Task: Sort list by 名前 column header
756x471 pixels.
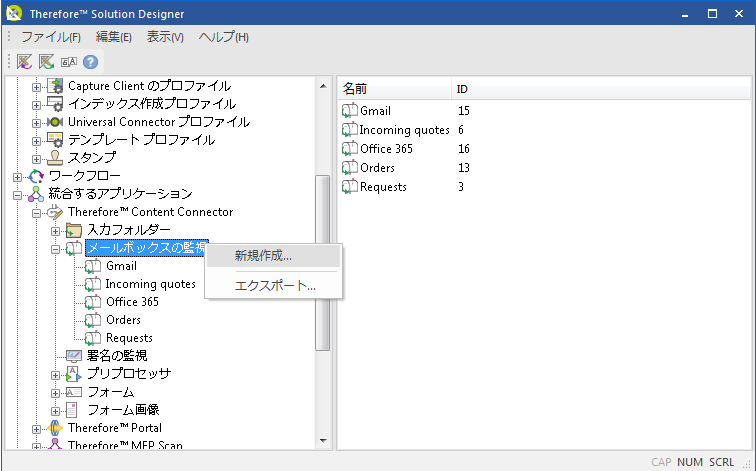Action: click(394, 89)
